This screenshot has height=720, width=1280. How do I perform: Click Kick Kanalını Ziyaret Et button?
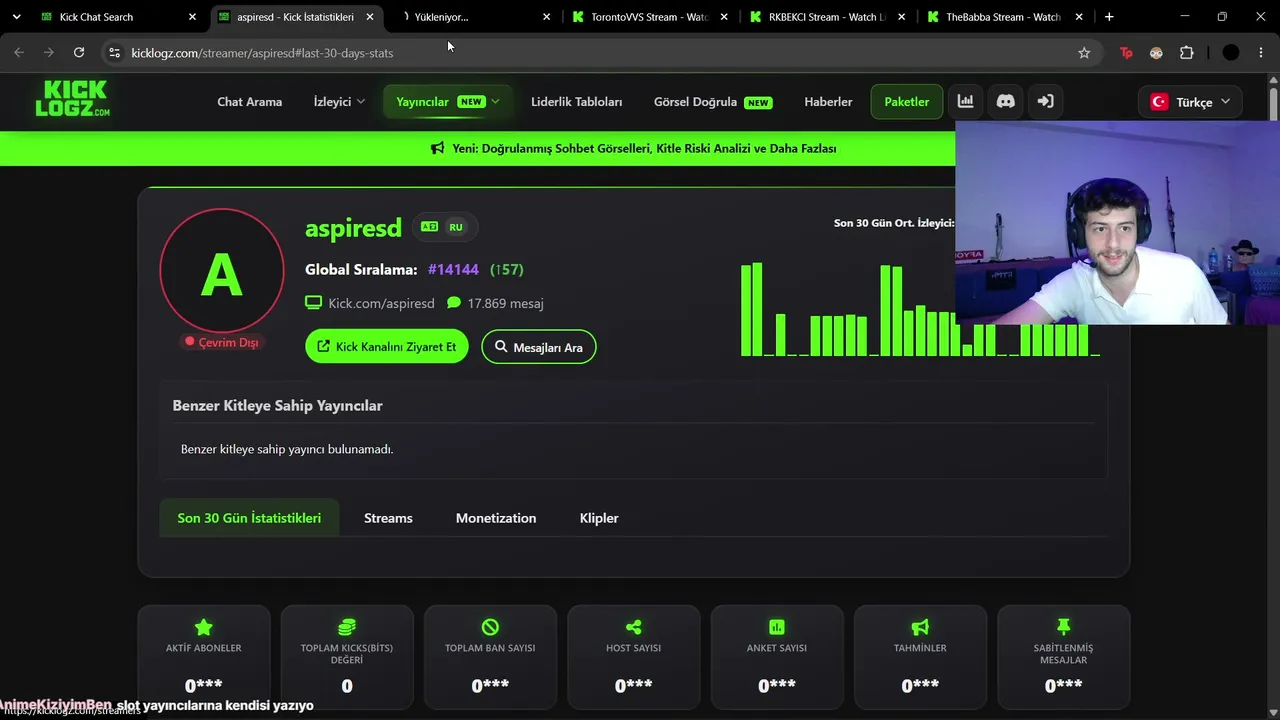[387, 346]
